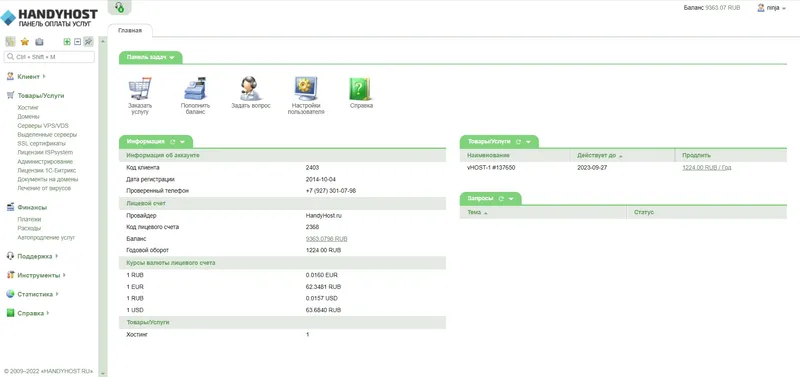The image size is (800, 377).
Task: Open Домены in the sidebar
Action: coord(28,116)
